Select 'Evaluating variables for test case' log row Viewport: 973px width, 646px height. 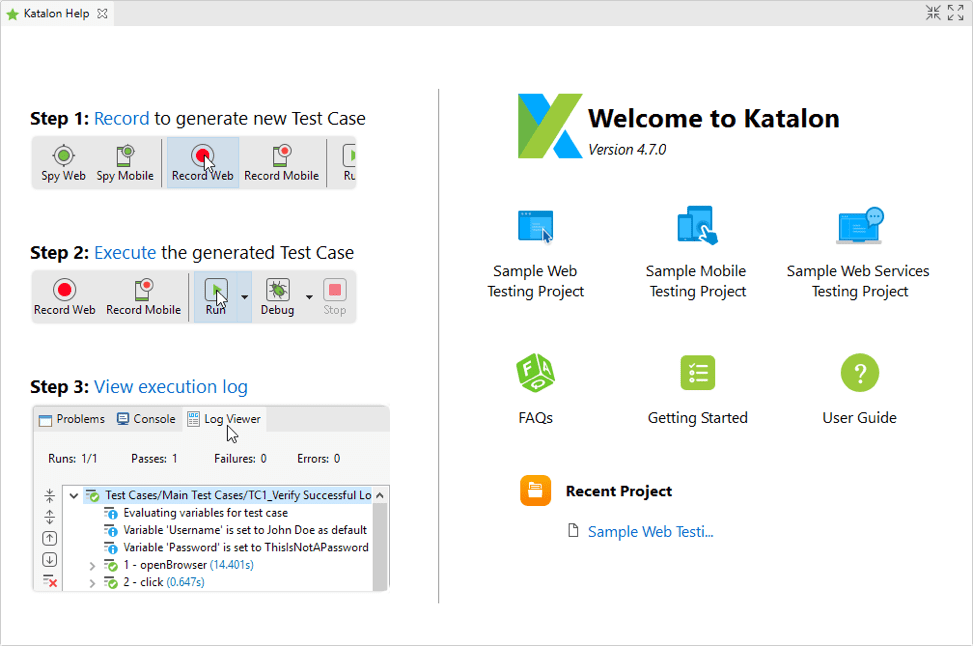(205, 513)
